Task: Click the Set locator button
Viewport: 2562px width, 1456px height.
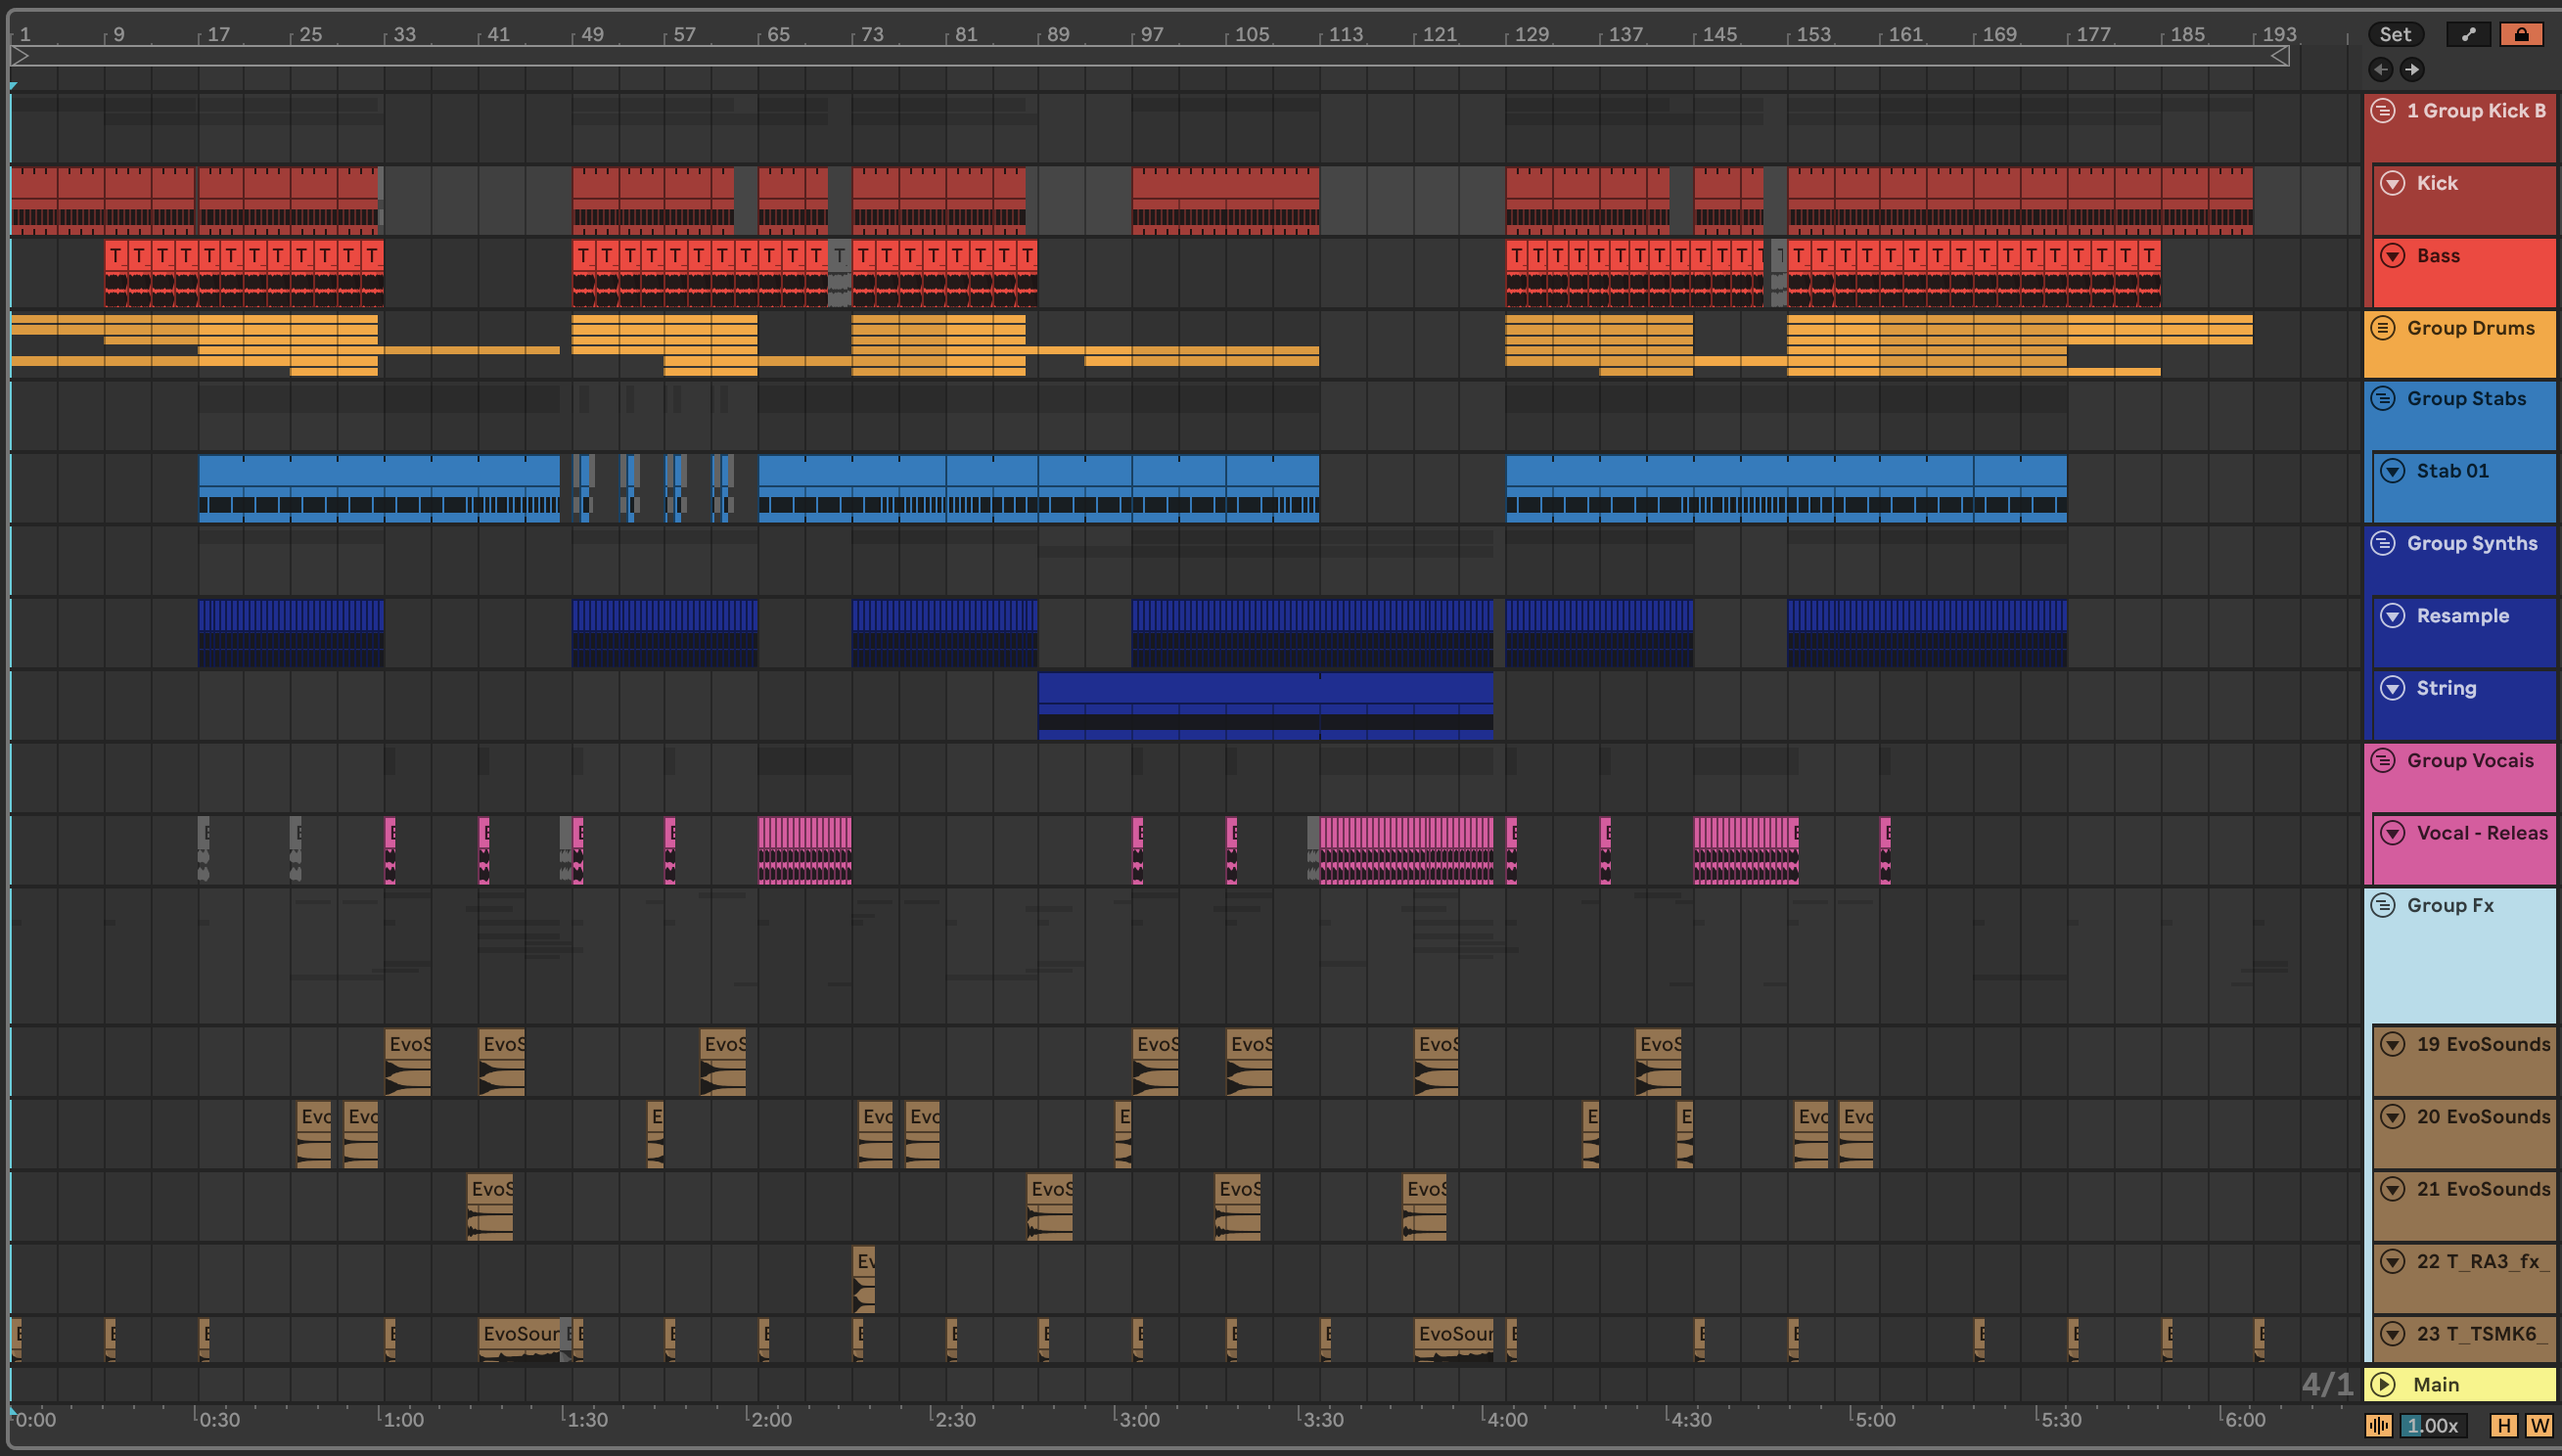Action: pyautogui.click(x=2395, y=34)
